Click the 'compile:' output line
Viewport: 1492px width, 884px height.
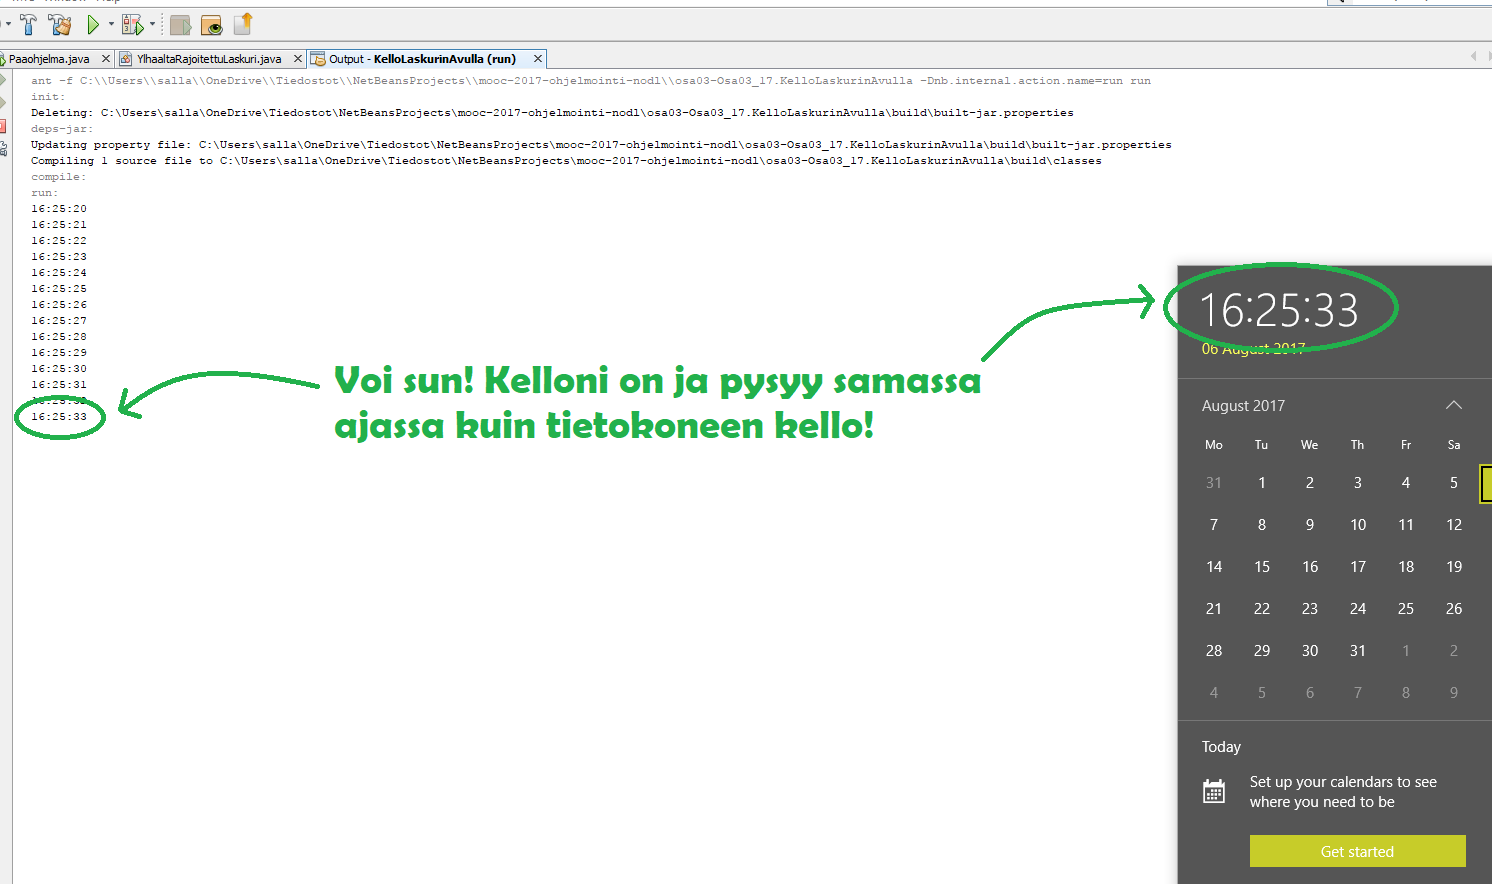click(x=59, y=177)
